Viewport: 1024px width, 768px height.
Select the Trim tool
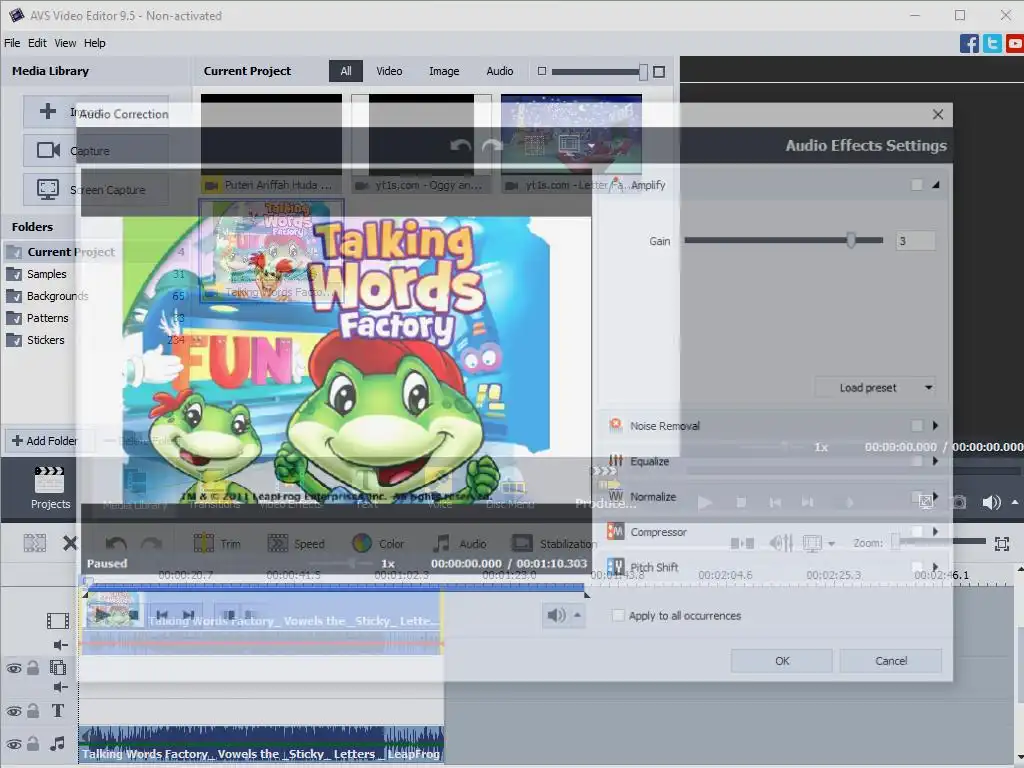coord(217,543)
